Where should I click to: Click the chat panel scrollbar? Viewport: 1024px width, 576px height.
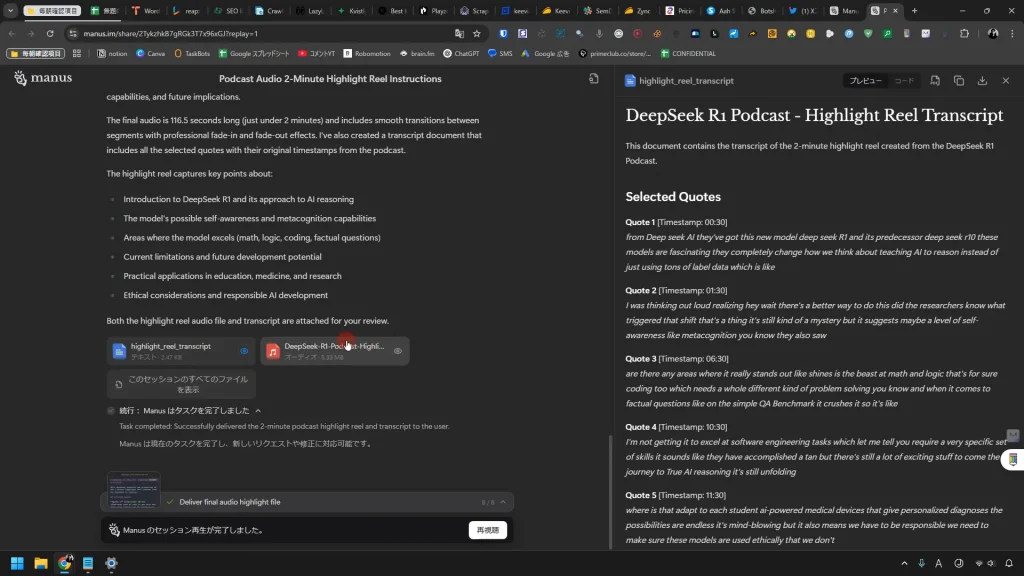coord(610,492)
